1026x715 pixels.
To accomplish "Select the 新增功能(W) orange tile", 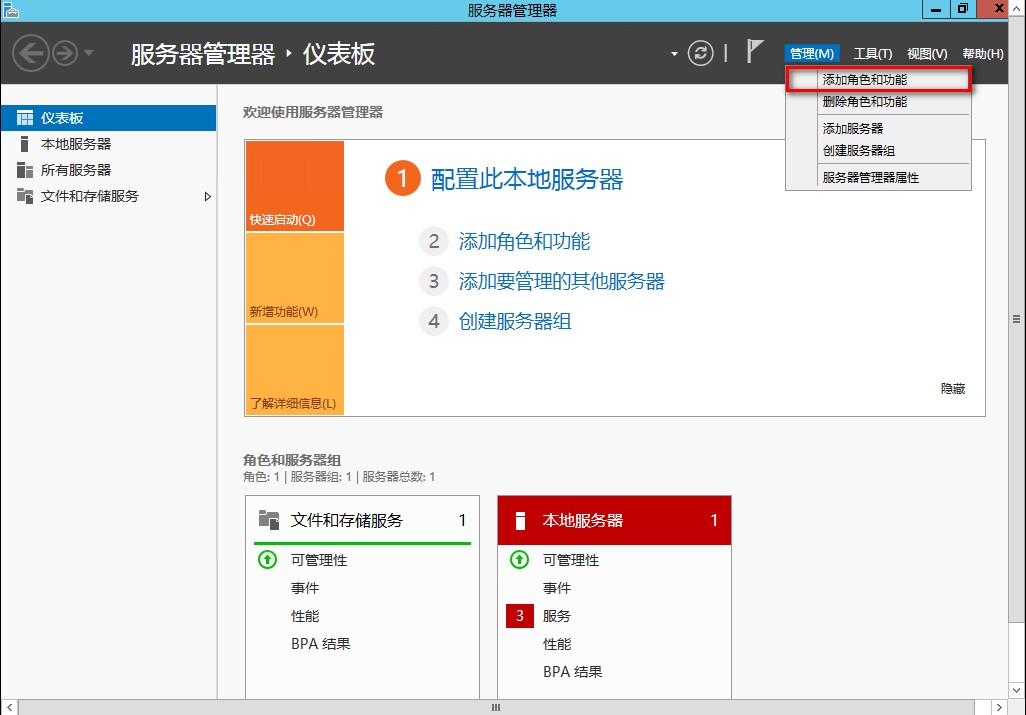I will pos(294,278).
